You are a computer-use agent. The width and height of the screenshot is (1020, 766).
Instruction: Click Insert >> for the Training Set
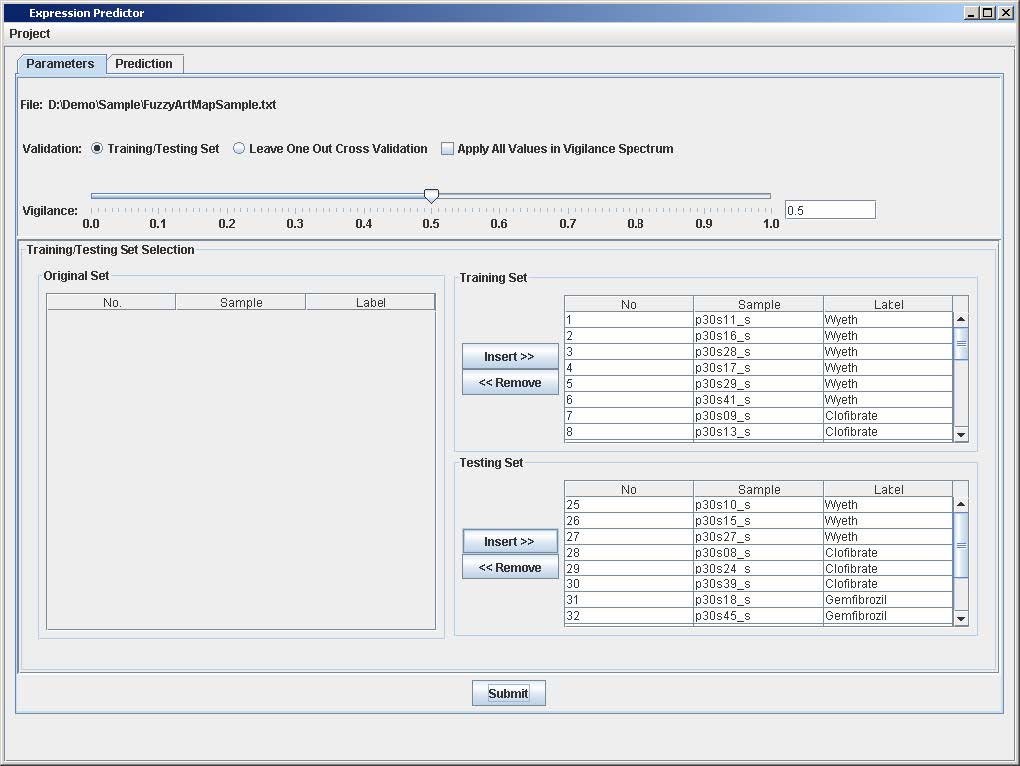point(510,356)
